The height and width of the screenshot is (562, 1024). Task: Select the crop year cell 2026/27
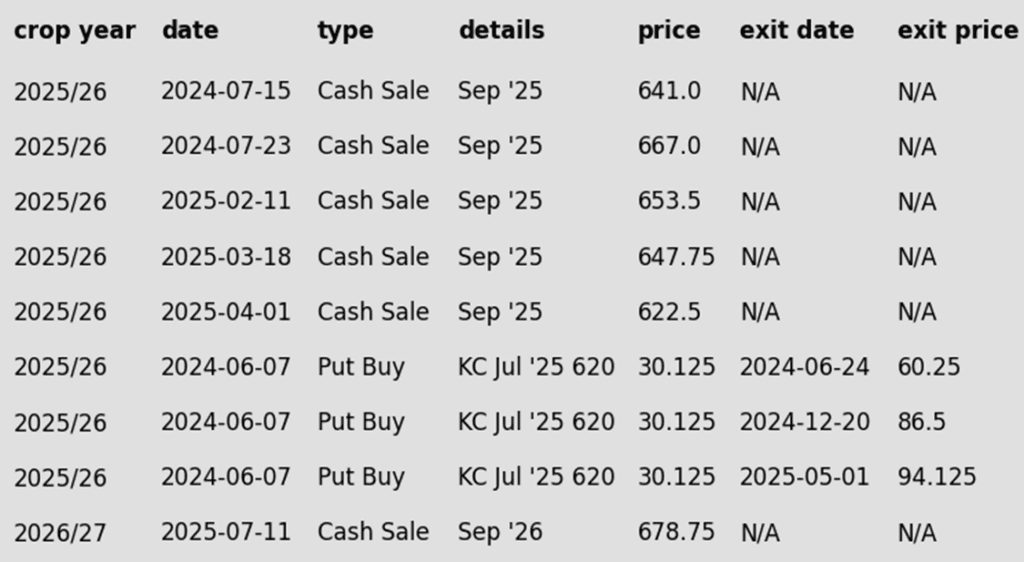click(x=59, y=533)
